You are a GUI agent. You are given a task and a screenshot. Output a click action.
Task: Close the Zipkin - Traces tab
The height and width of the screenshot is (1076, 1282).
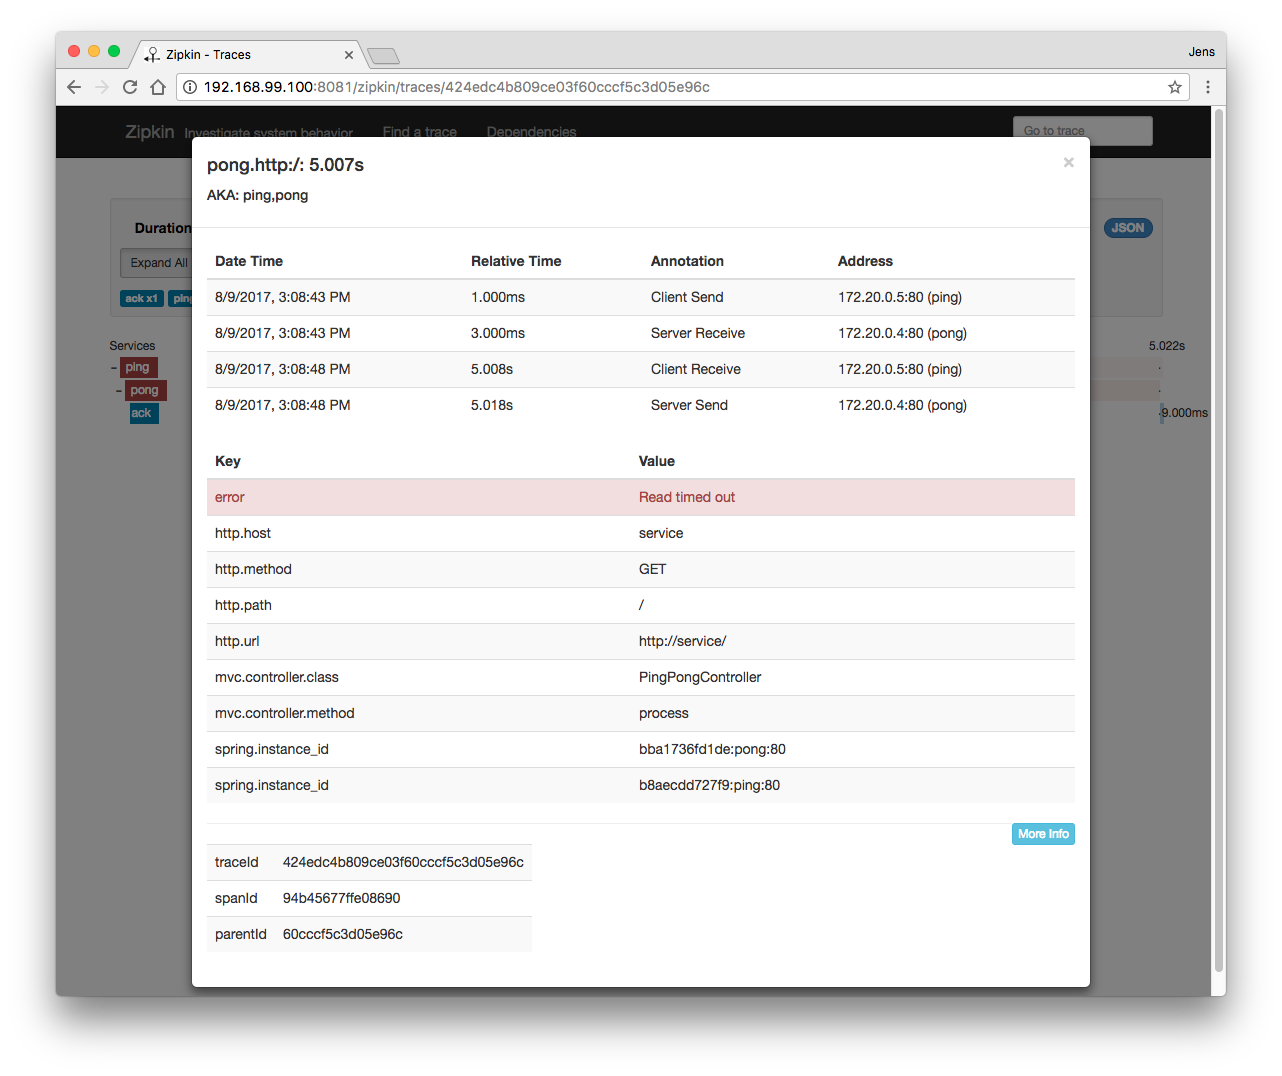pyautogui.click(x=349, y=55)
